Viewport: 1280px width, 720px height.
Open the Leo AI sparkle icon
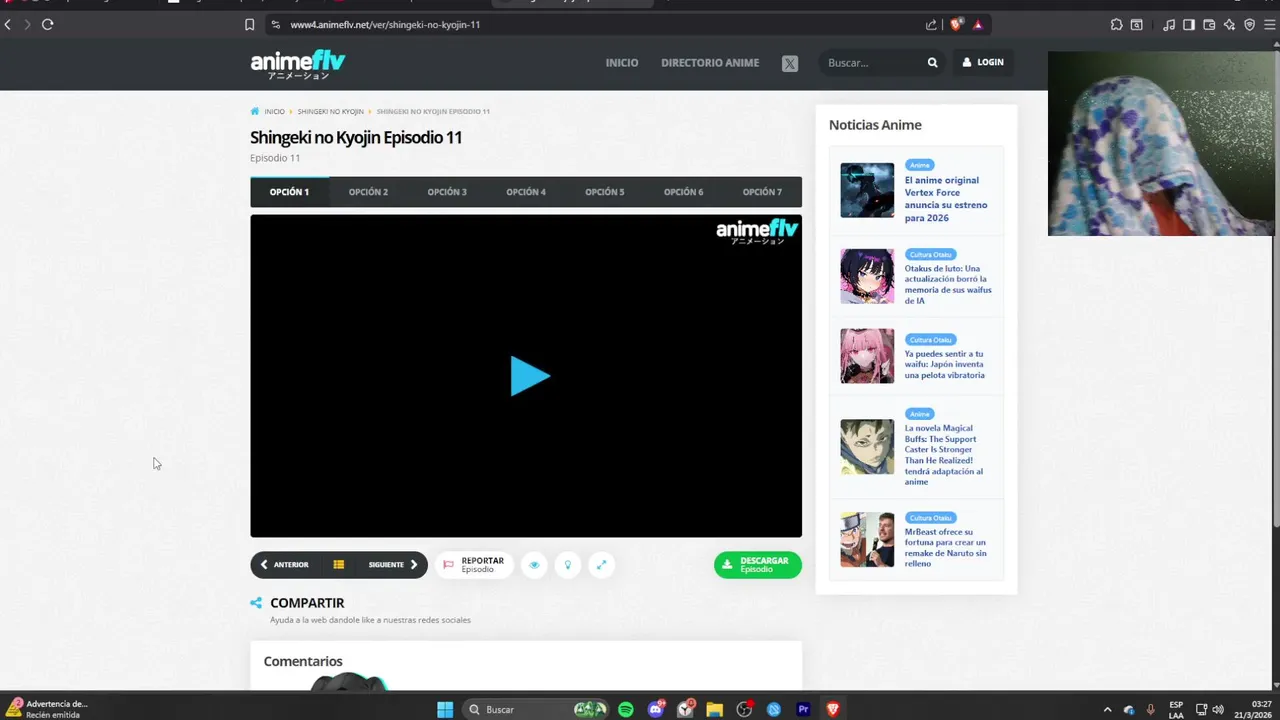(1229, 24)
